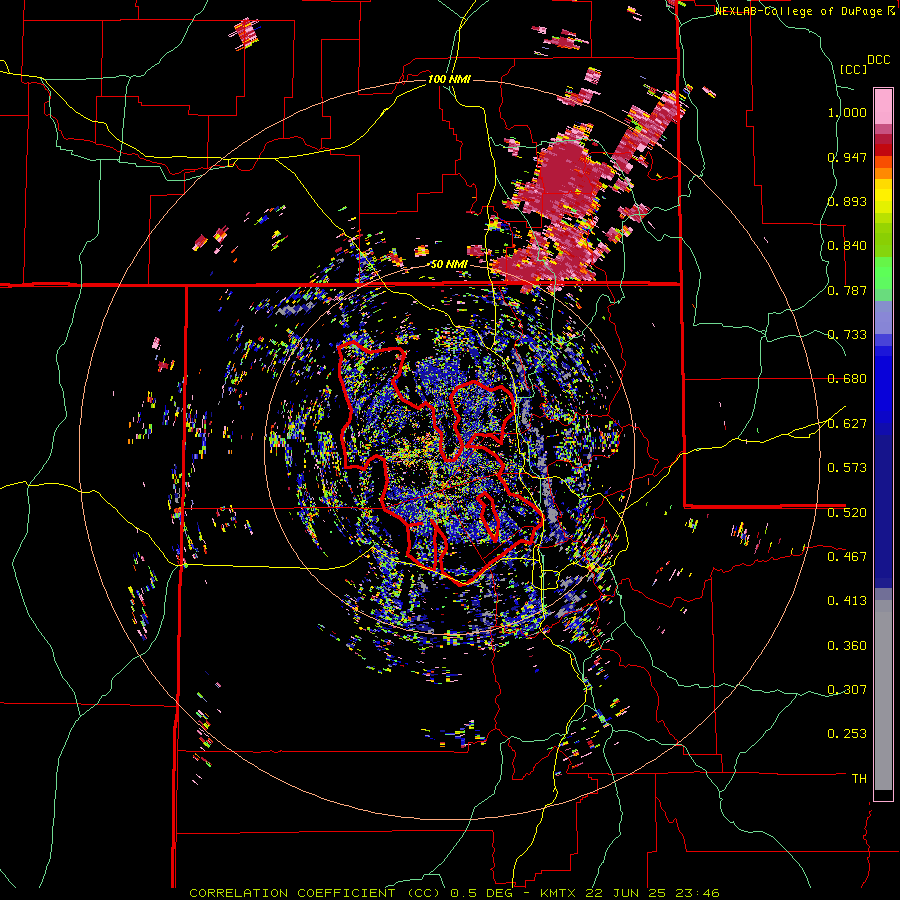Select the 0.573 scale value
This screenshot has height=900, width=900.
(x=847, y=468)
